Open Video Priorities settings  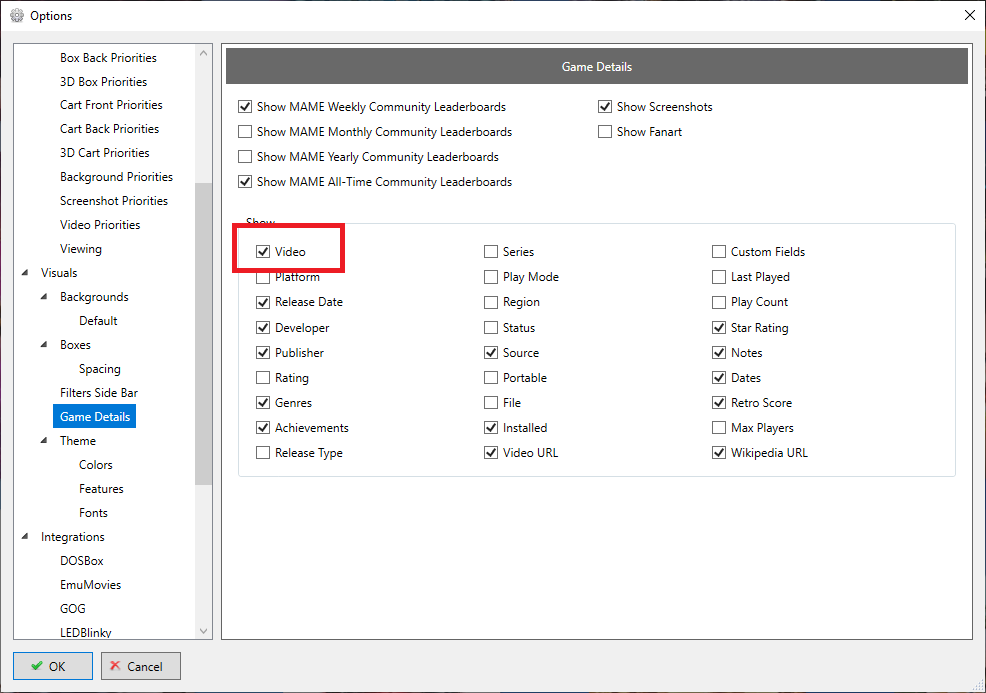click(100, 225)
